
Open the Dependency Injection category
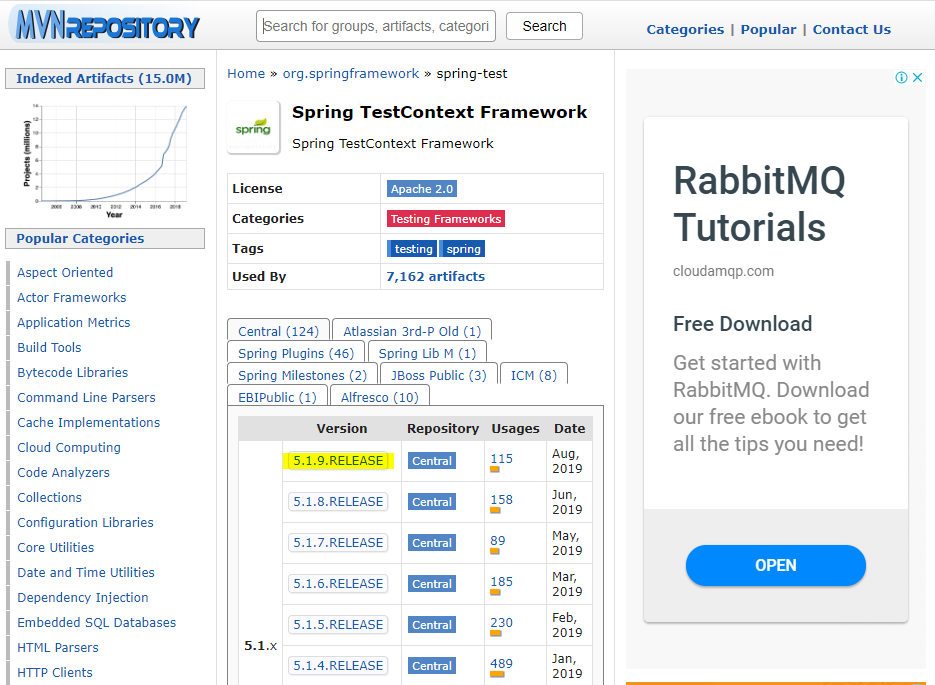pos(82,597)
